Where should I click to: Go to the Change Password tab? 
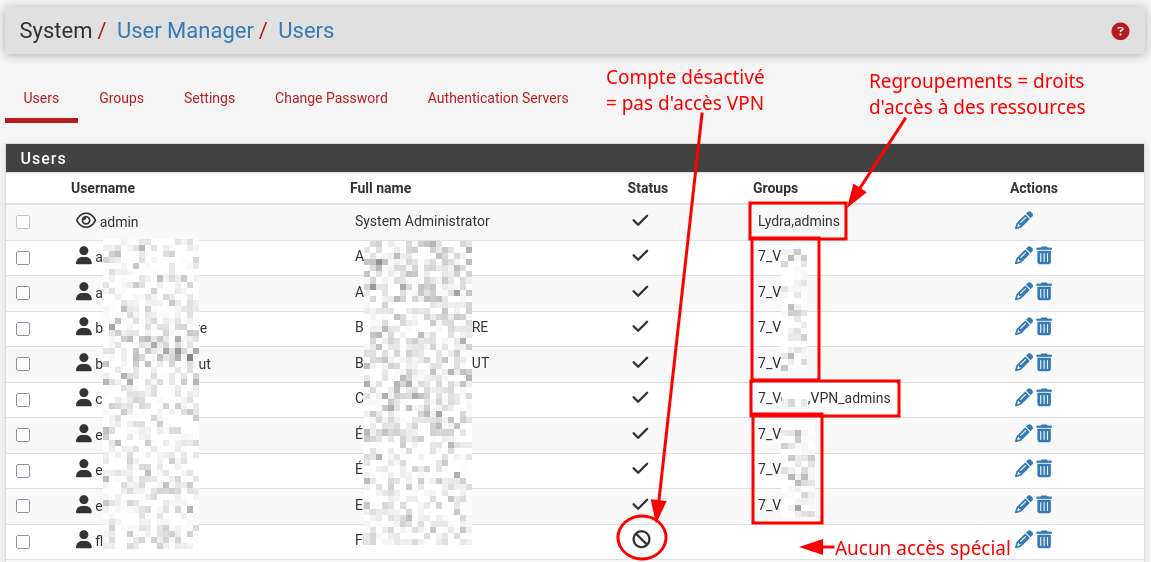(331, 98)
